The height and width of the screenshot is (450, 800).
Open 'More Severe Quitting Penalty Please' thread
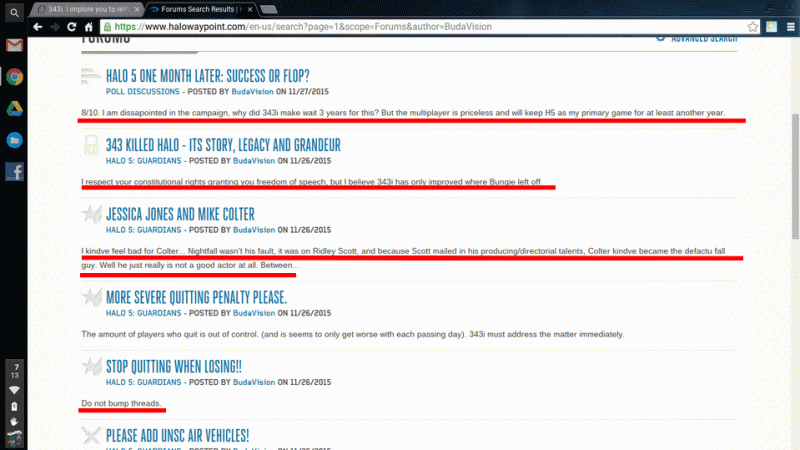pyautogui.click(x=197, y=297)
